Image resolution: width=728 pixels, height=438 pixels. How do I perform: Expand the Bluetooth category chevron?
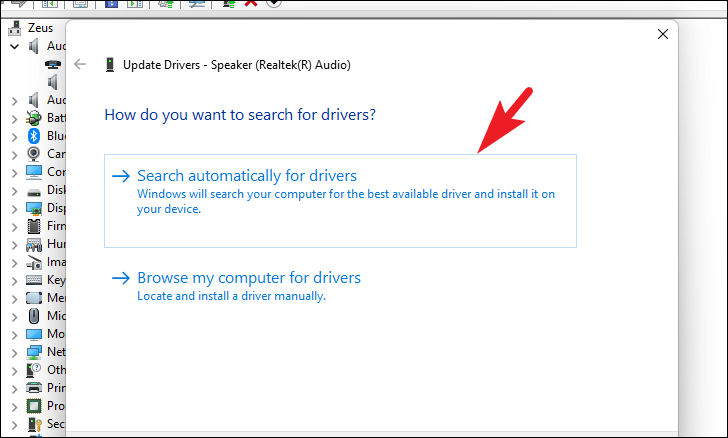[x=14, y=136]
